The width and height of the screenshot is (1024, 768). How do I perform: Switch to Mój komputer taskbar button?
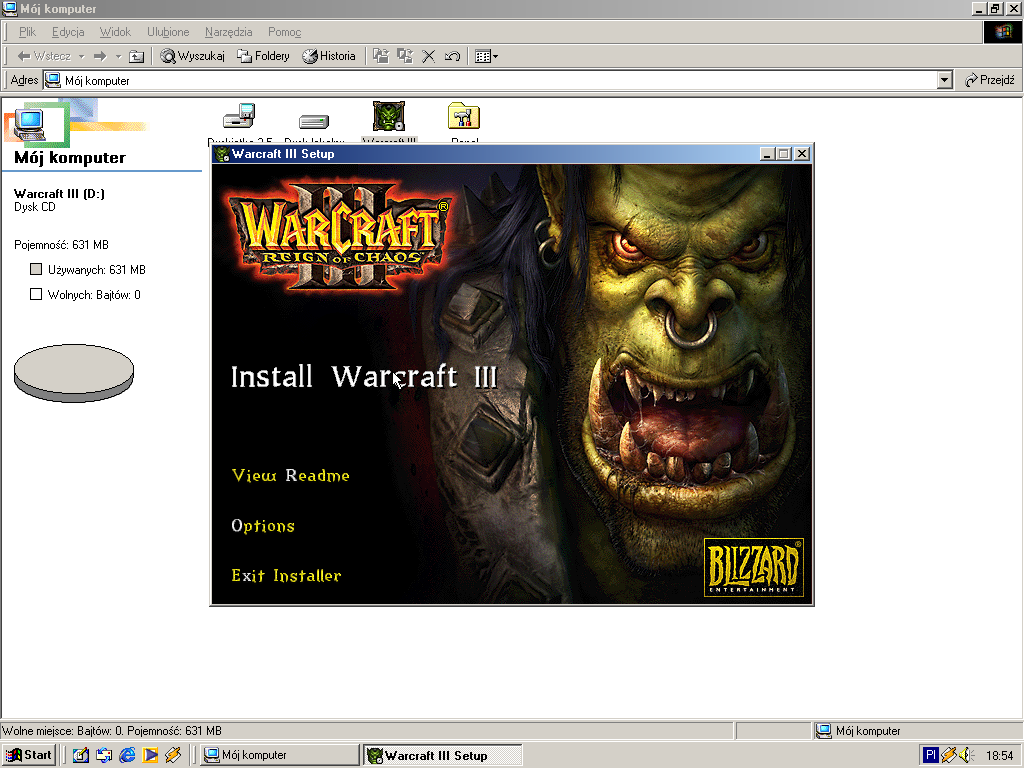(x=280, y=755)
